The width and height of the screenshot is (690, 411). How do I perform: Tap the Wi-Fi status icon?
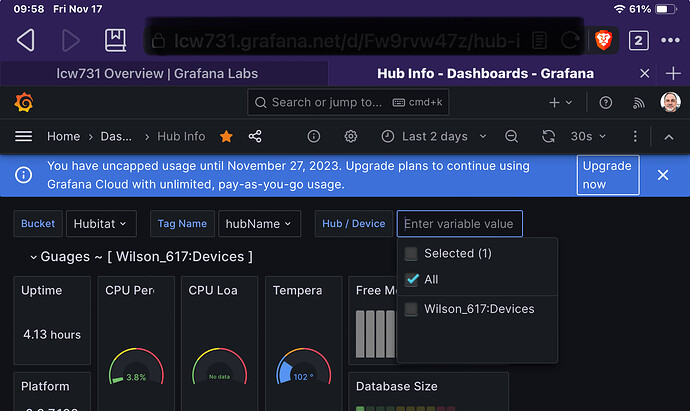tap(619, 9)
